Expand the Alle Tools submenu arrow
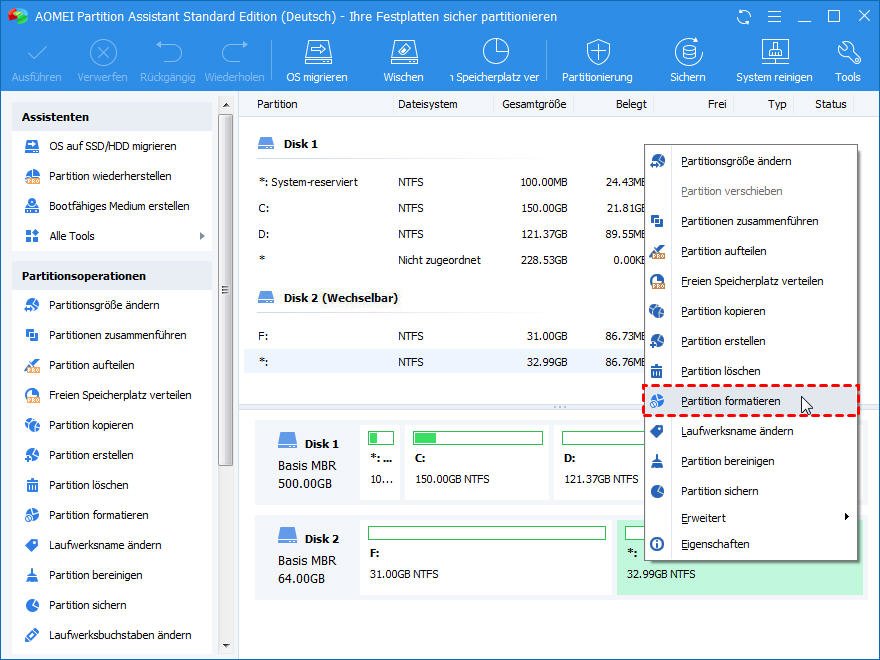This screenshot has height=660, width=880. (202, 236)
